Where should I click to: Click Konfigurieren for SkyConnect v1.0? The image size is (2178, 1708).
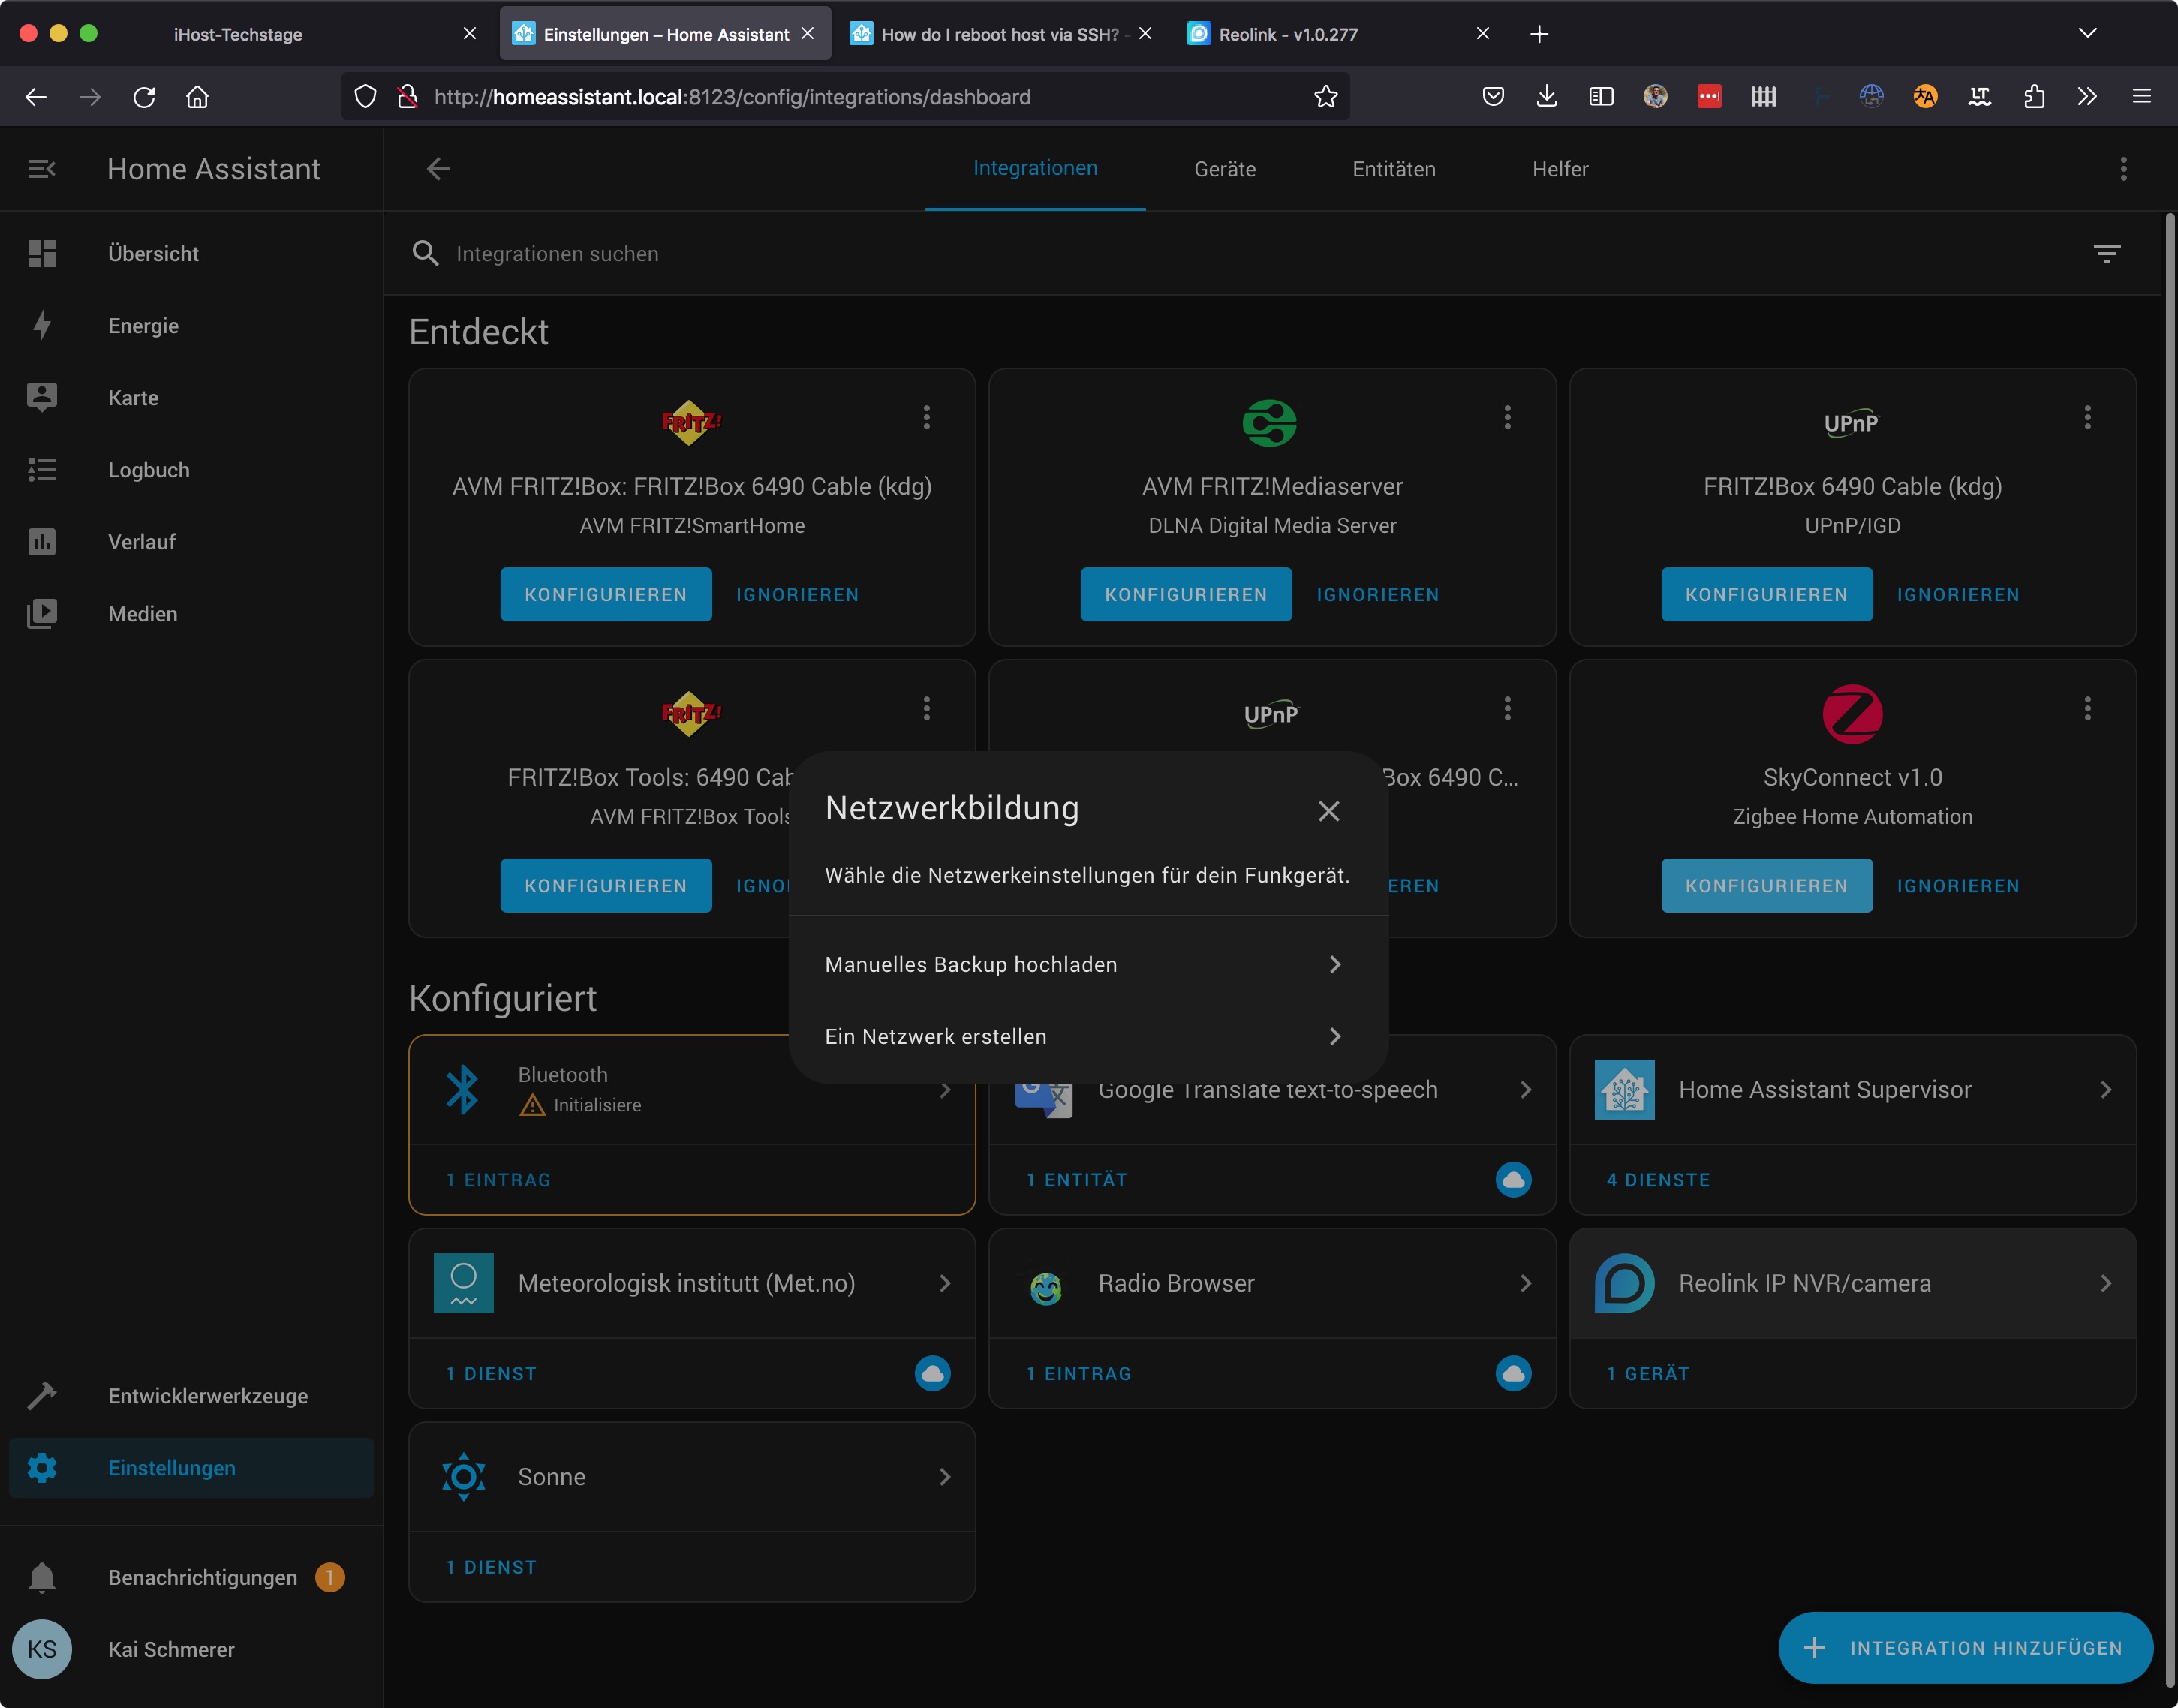click(1766, 886)
